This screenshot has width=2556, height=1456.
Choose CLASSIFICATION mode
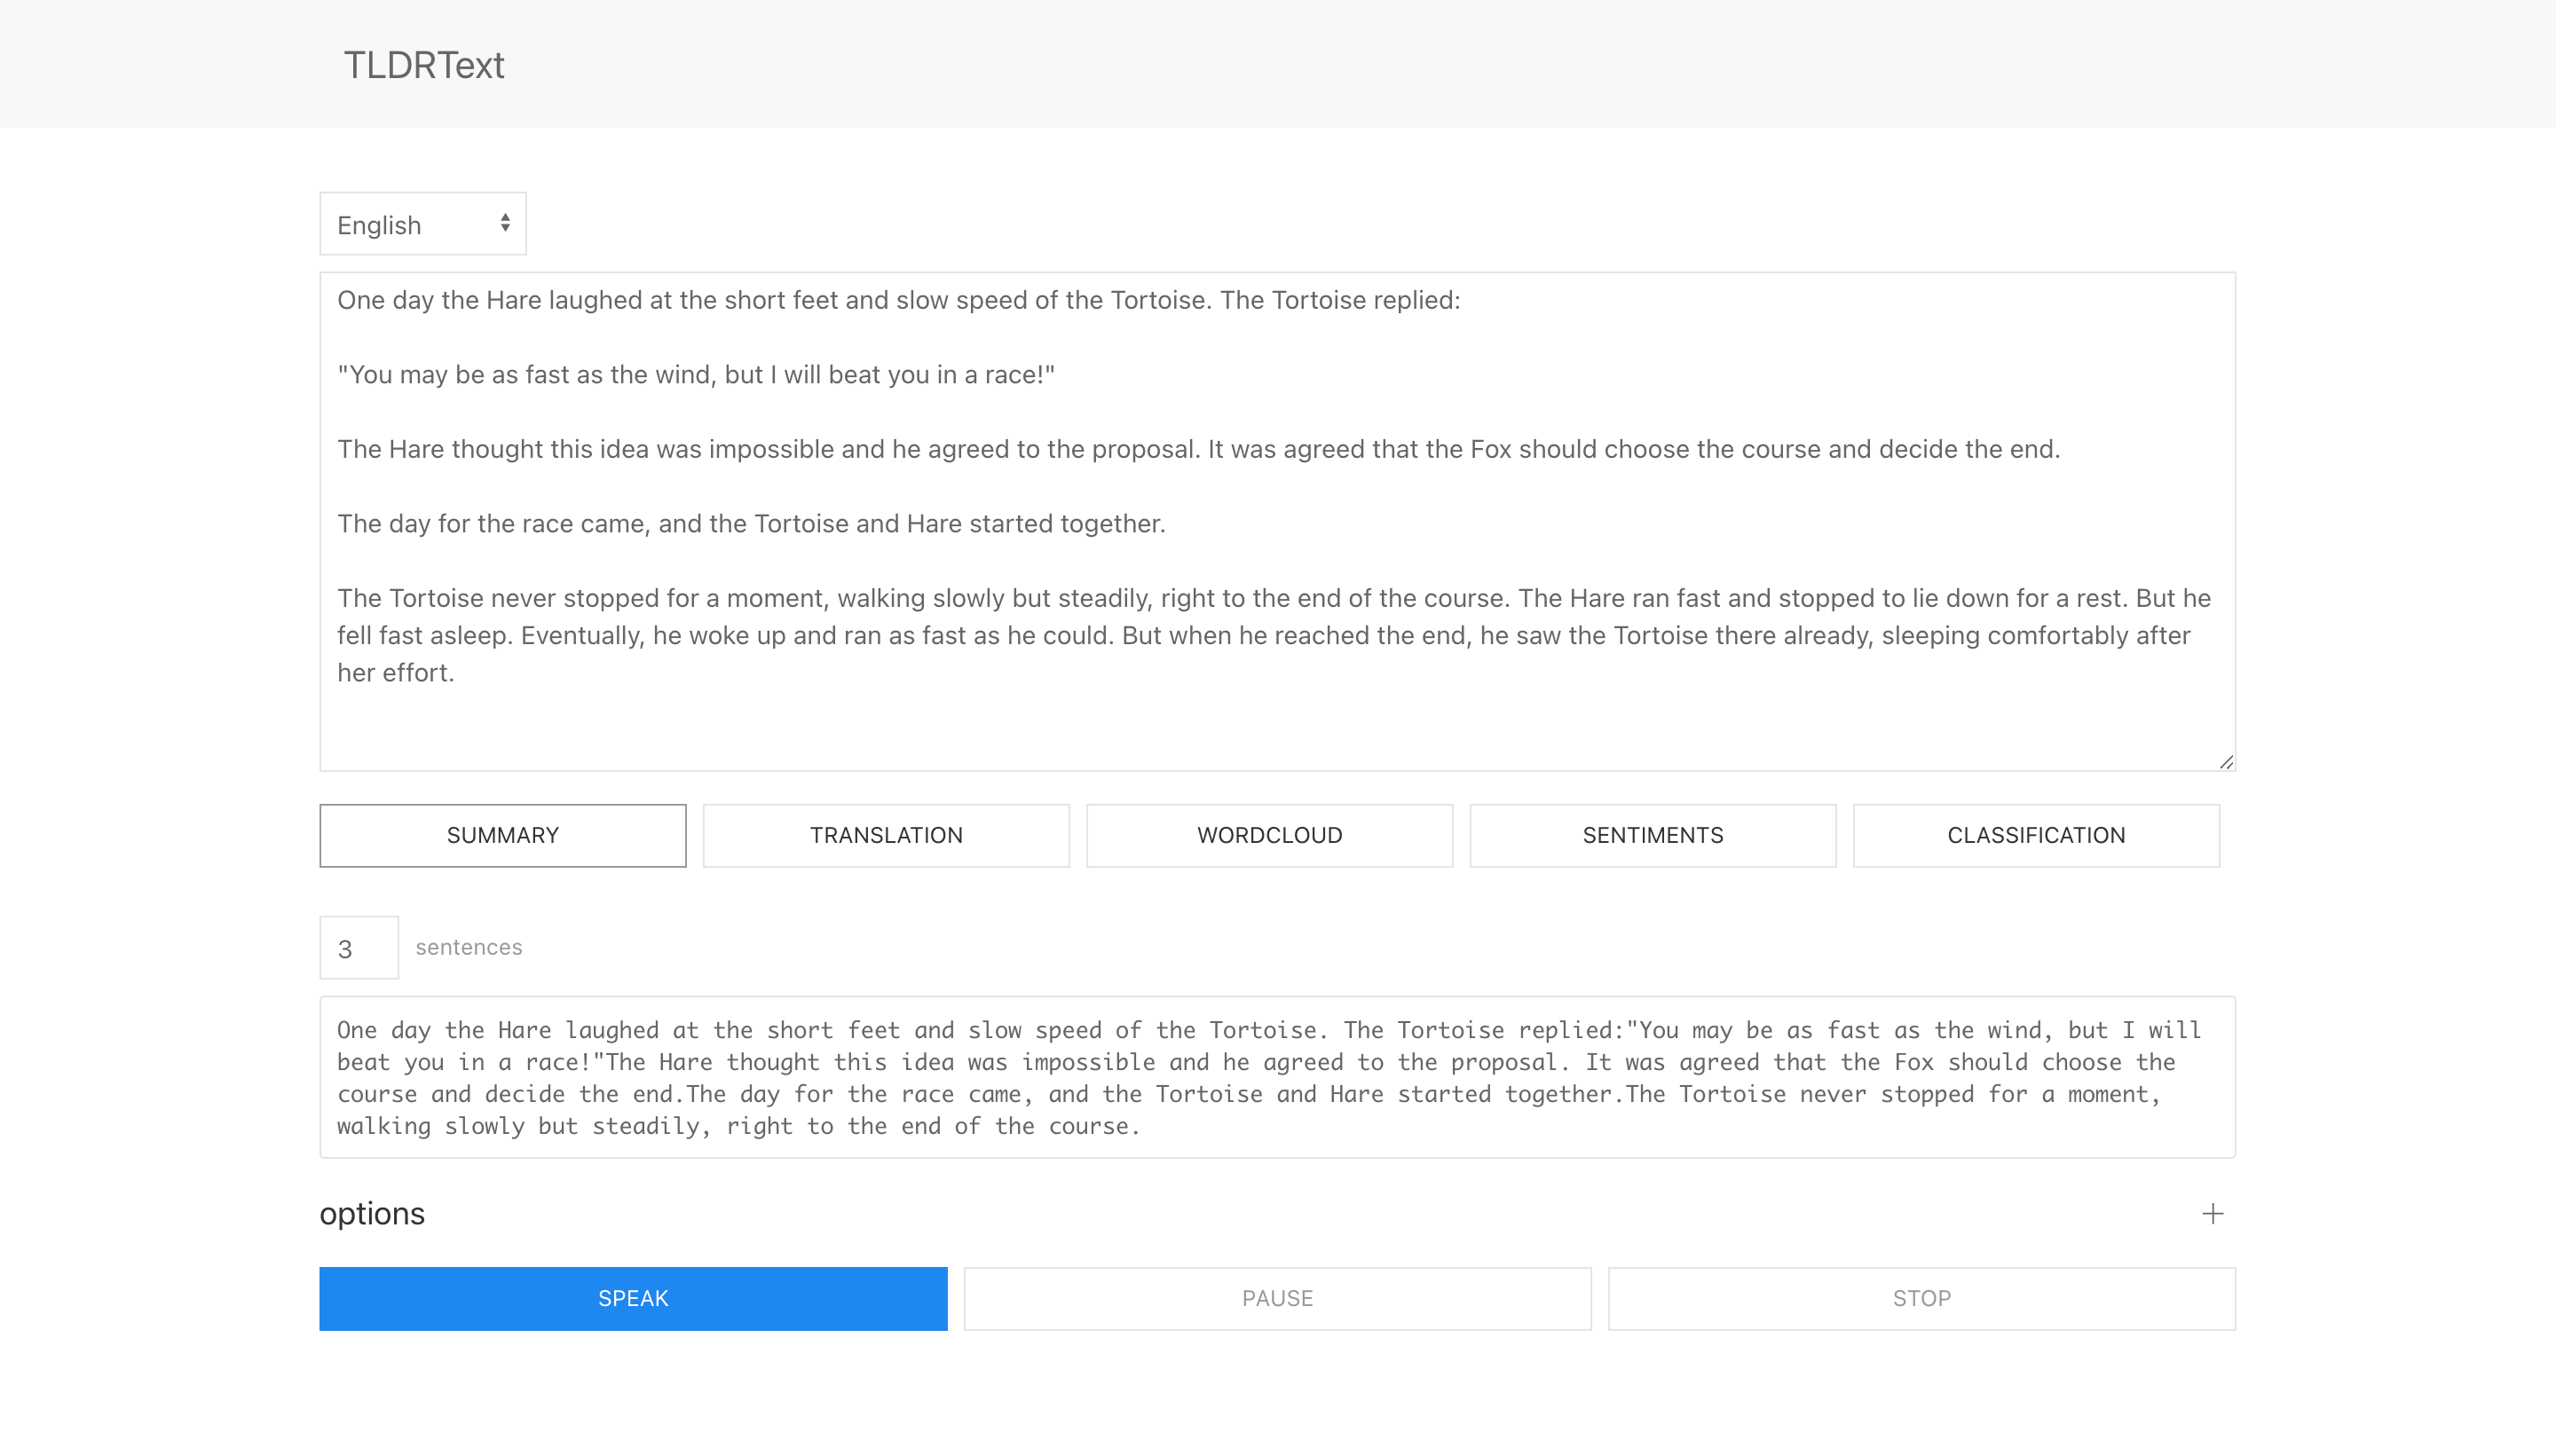tap(2036, 835)
